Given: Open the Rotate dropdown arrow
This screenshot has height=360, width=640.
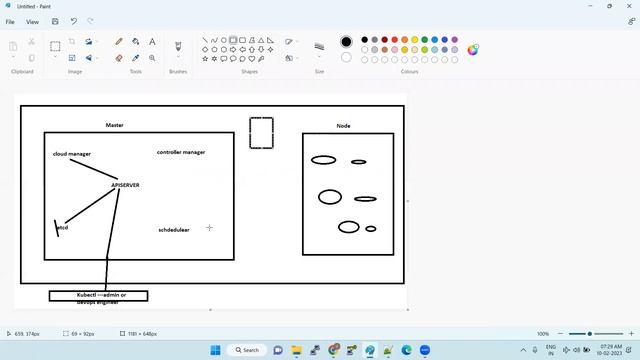Looking at the screenshot, I should tap(97, 42).
